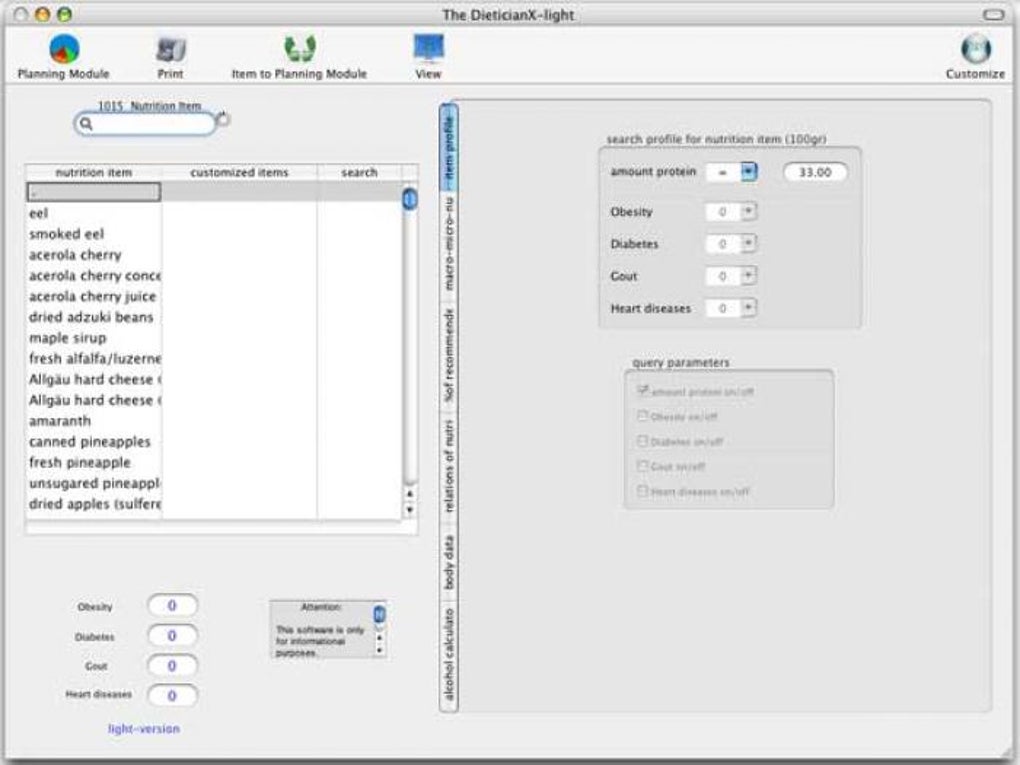
Task: Switch to the macro-micro-nu vertical tab
Action: 449,246
